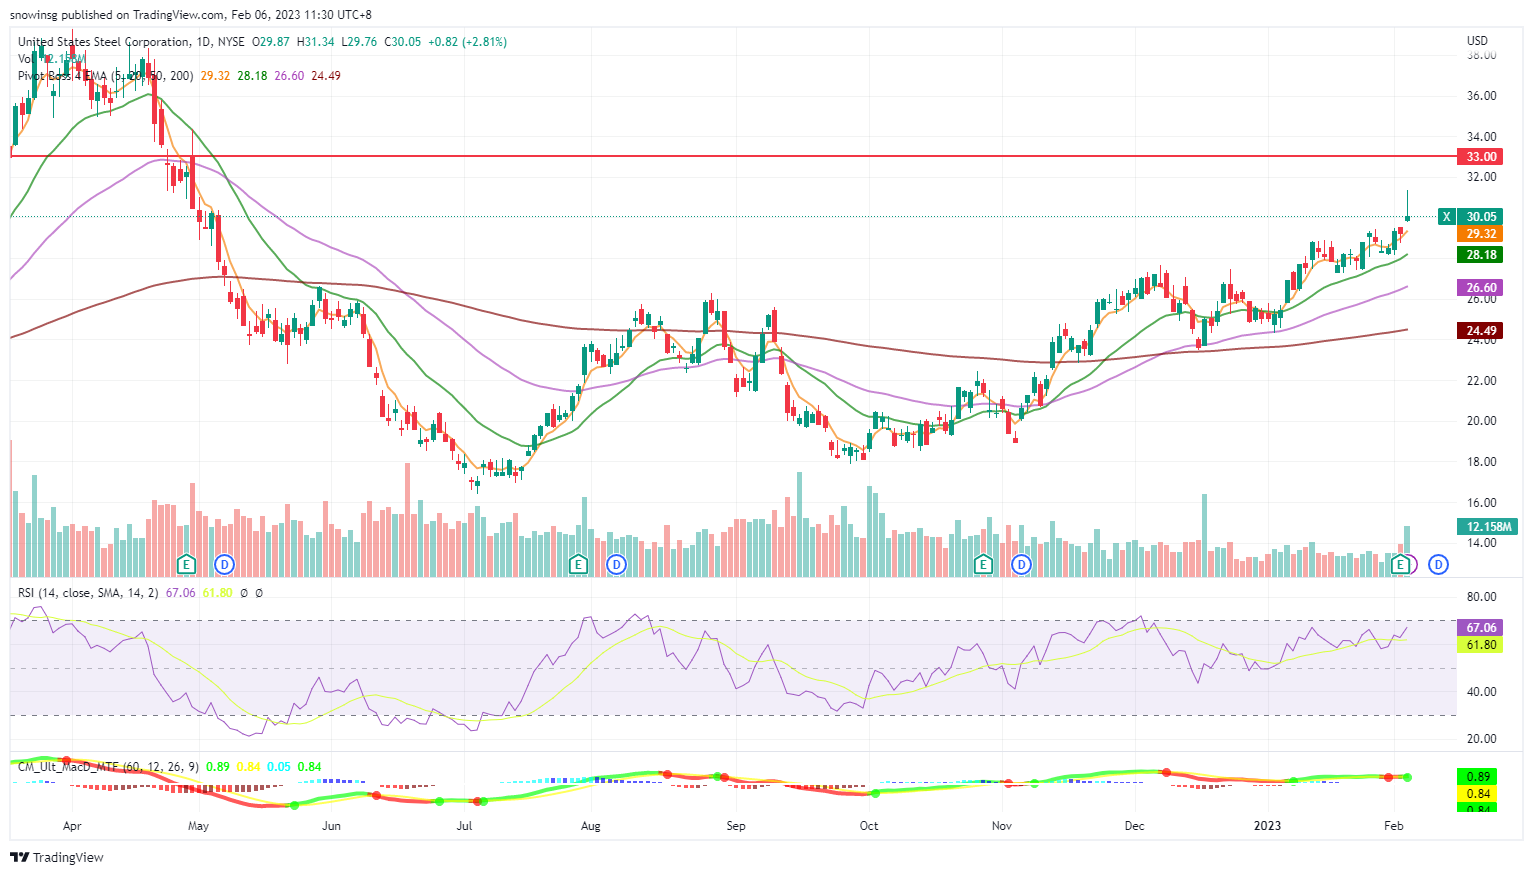Image resolution: width=1533 pixels, height=875 pixels.
Task: Click the 0.05 value in the MACD legend
Action: tap(279, 767)
